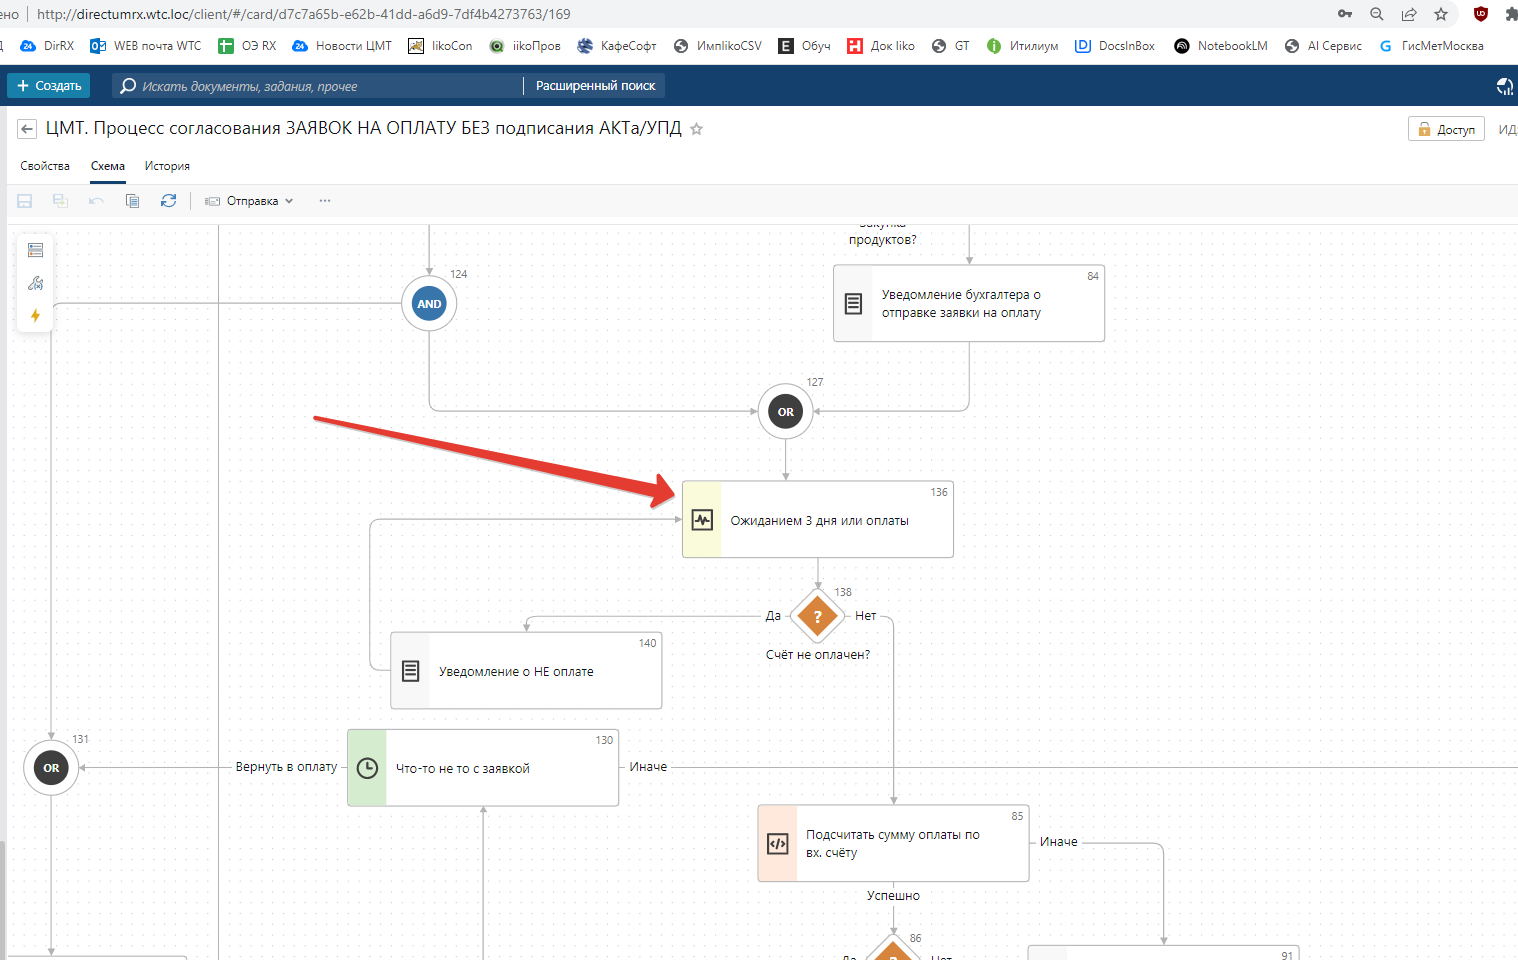Open the three-dots more actions menu
The image size is (1518, 960).
[325, 201]
